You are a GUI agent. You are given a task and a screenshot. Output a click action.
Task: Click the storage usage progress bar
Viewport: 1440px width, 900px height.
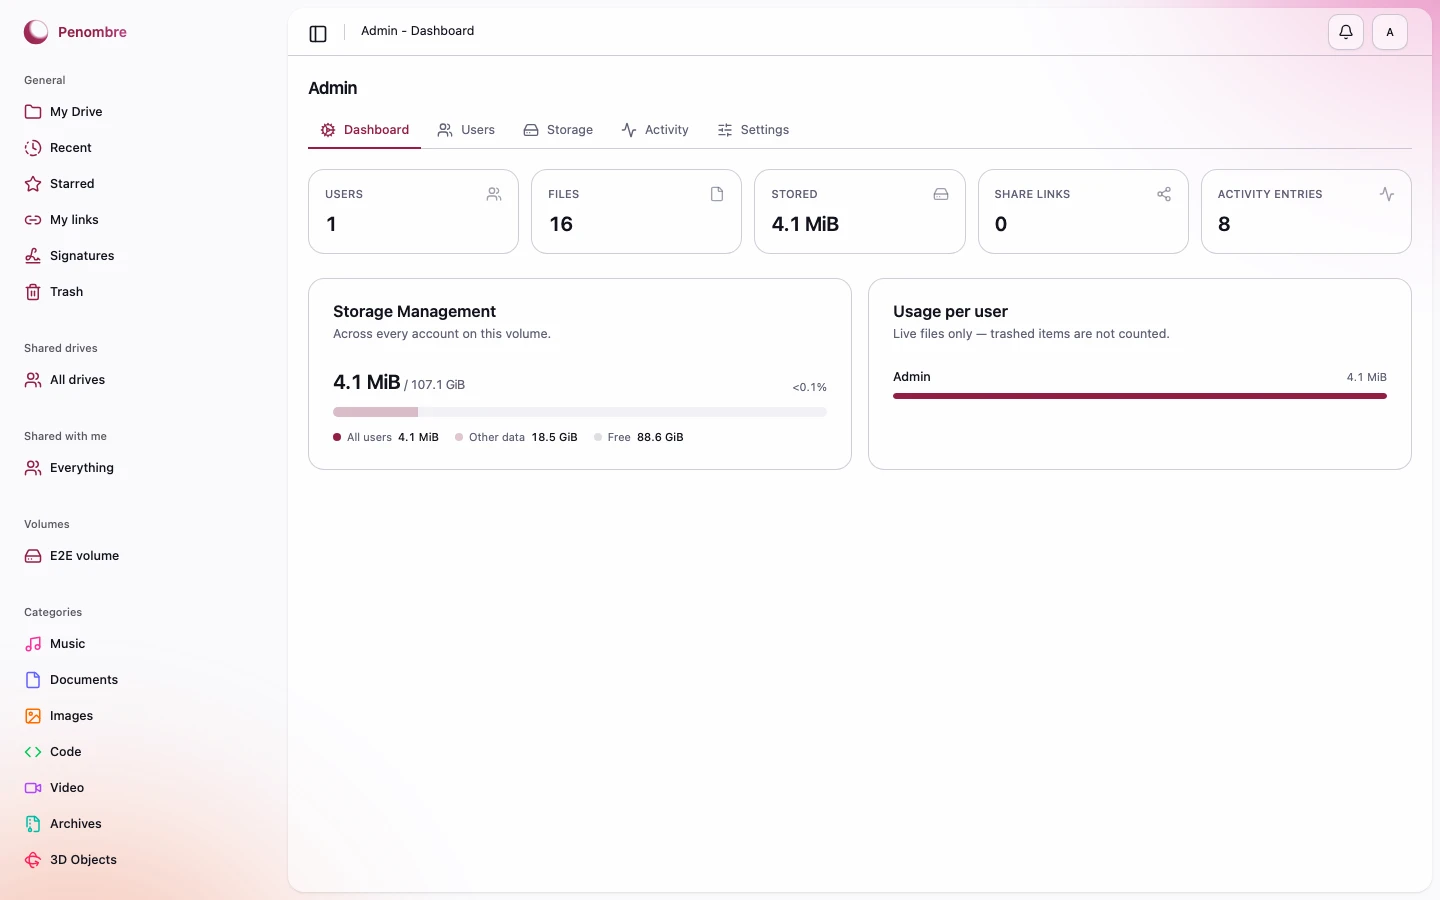580,412
